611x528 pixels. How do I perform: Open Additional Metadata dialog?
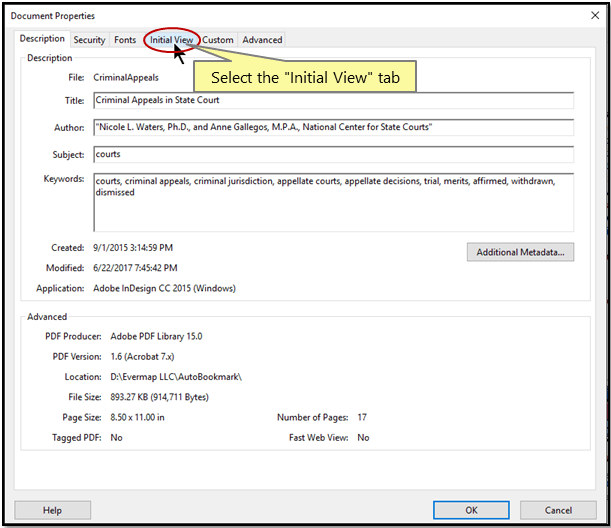(x=520, y=252)
